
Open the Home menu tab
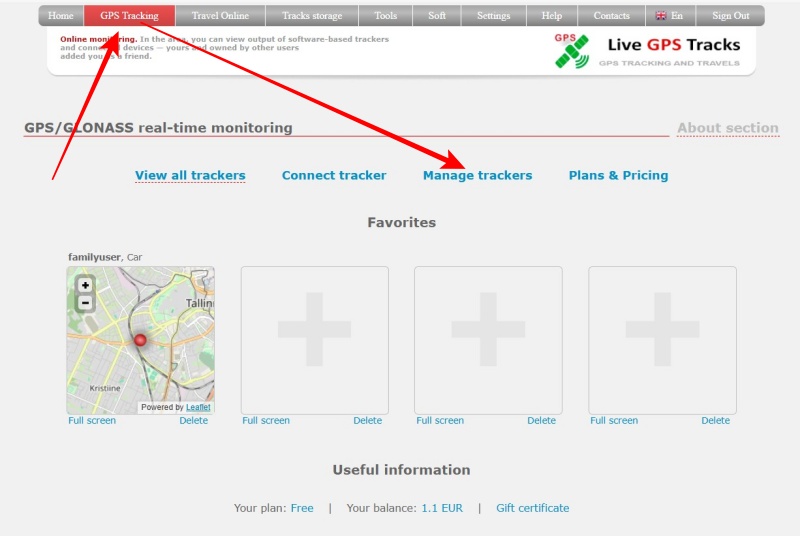[61, 16]
